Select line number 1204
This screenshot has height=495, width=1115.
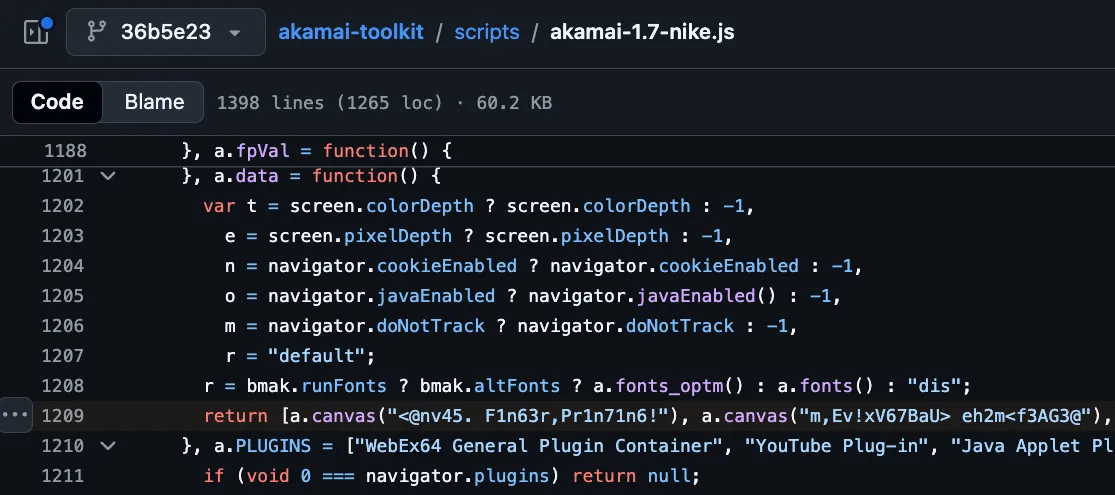(x=65, y=266)
